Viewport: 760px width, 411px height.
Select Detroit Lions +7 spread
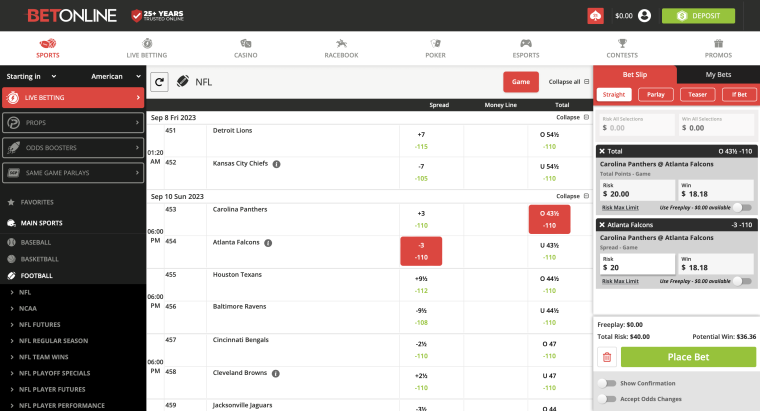pos(421,141)
